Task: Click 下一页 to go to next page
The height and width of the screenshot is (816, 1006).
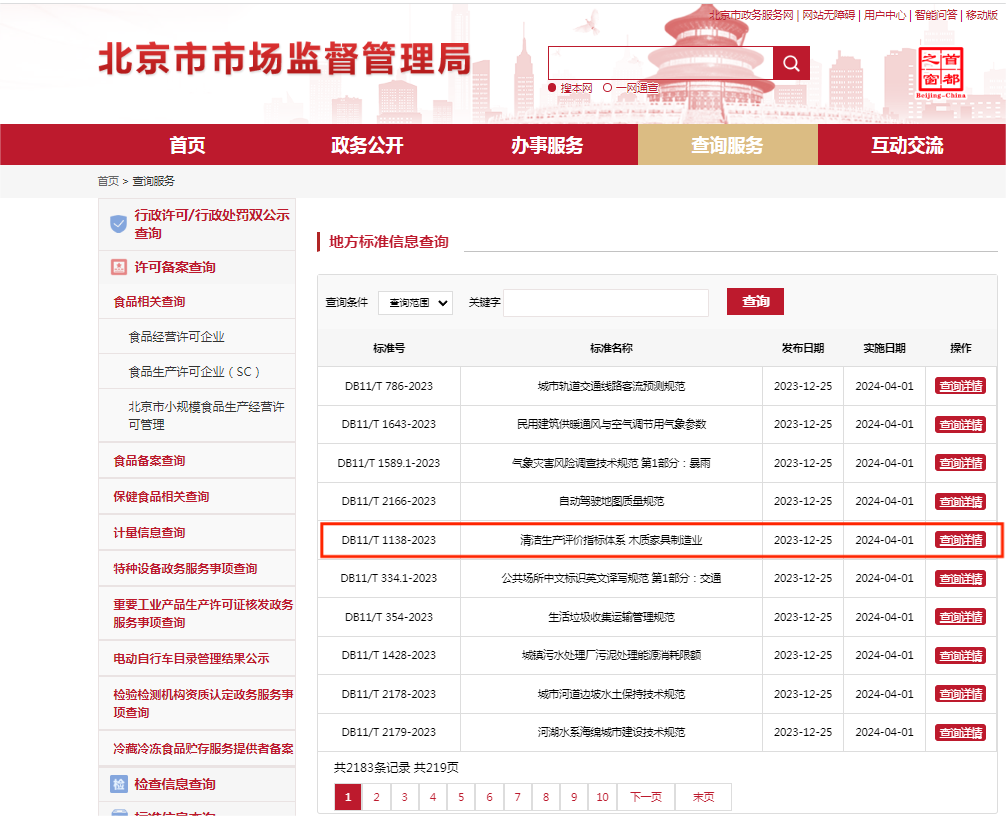Action: [x=646, y=797]
